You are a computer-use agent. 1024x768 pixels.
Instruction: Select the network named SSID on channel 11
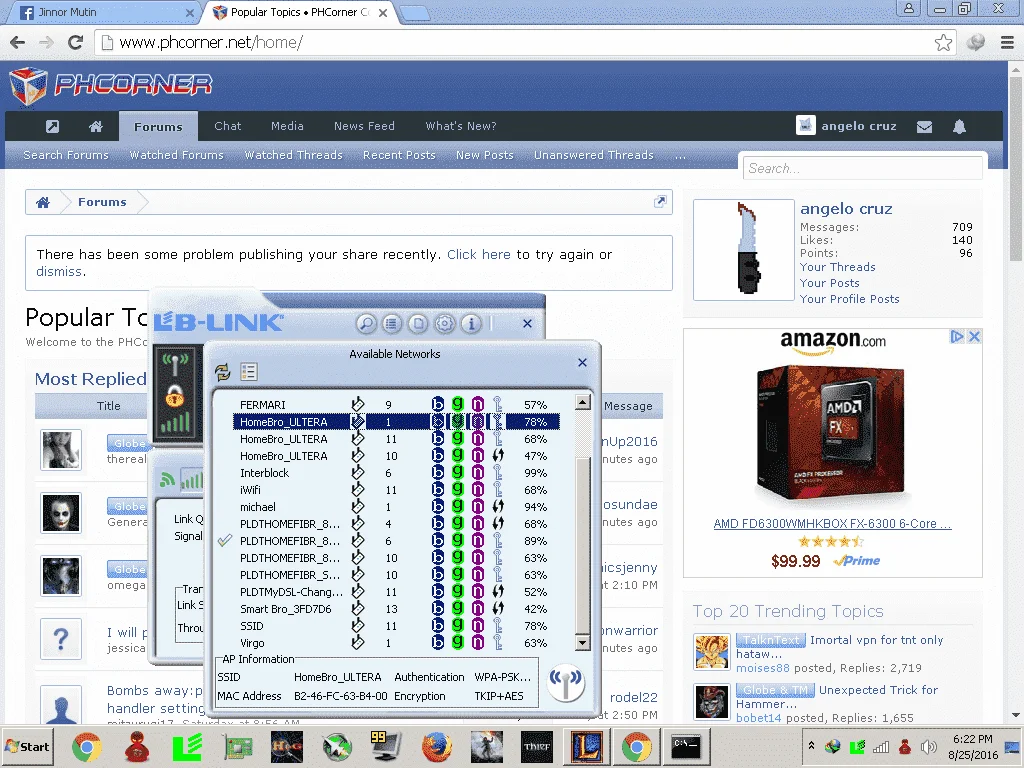click(396, 626)
